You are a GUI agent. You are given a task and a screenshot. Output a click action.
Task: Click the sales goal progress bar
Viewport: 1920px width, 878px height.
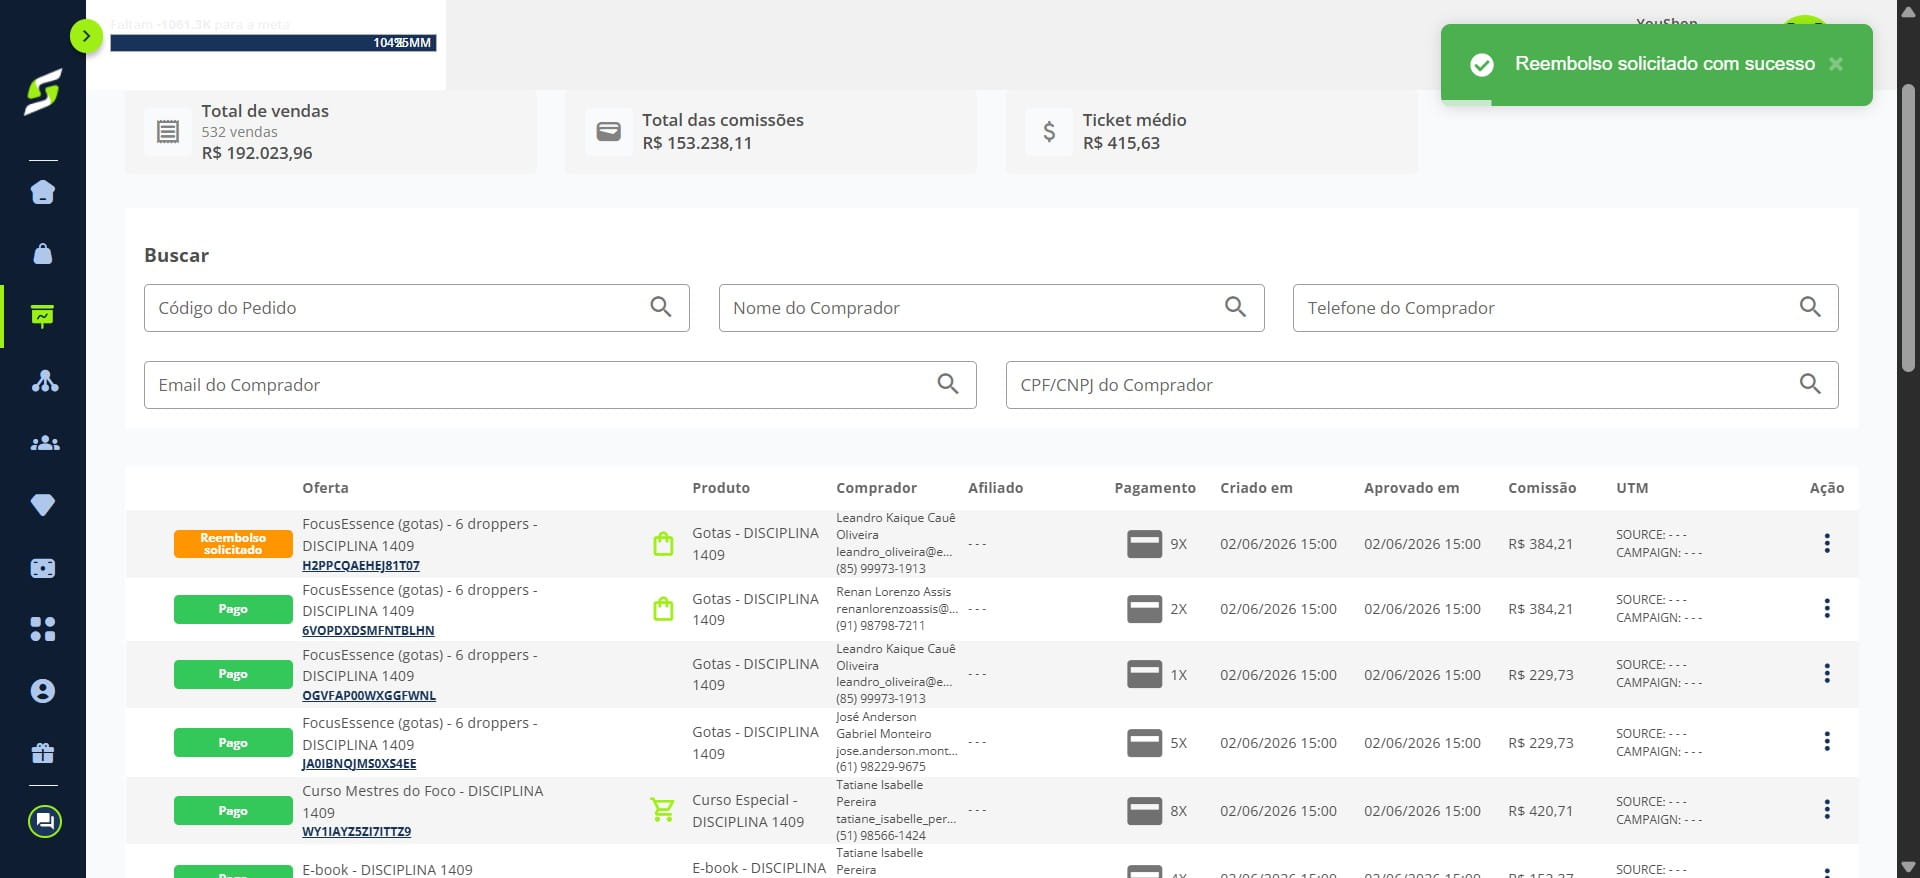273,43
